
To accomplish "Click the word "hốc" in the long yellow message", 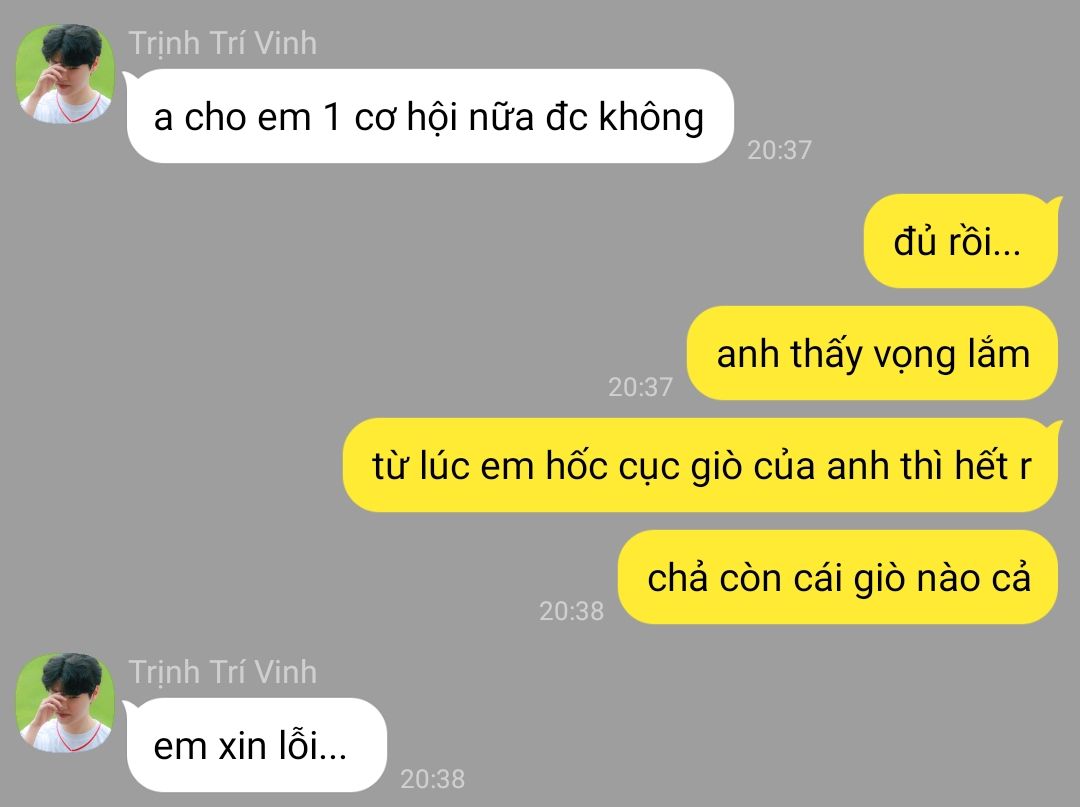I will (x=575, y=465).
